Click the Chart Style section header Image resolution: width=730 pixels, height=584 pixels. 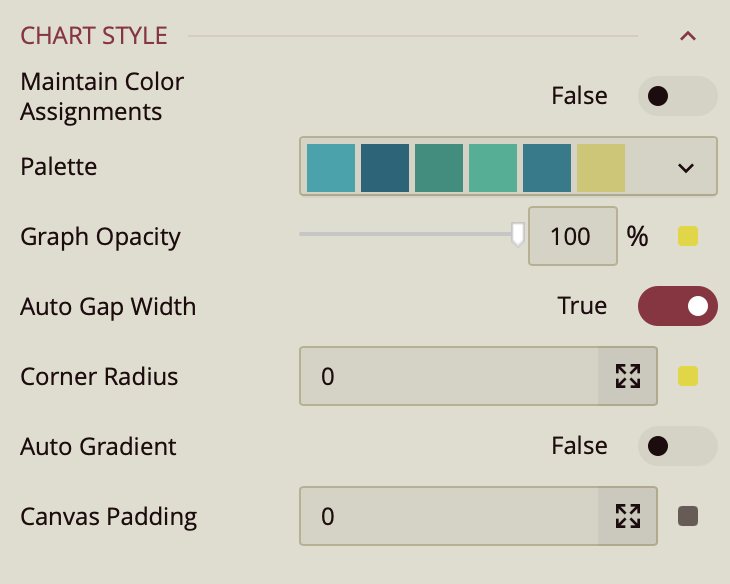[94, 37]
